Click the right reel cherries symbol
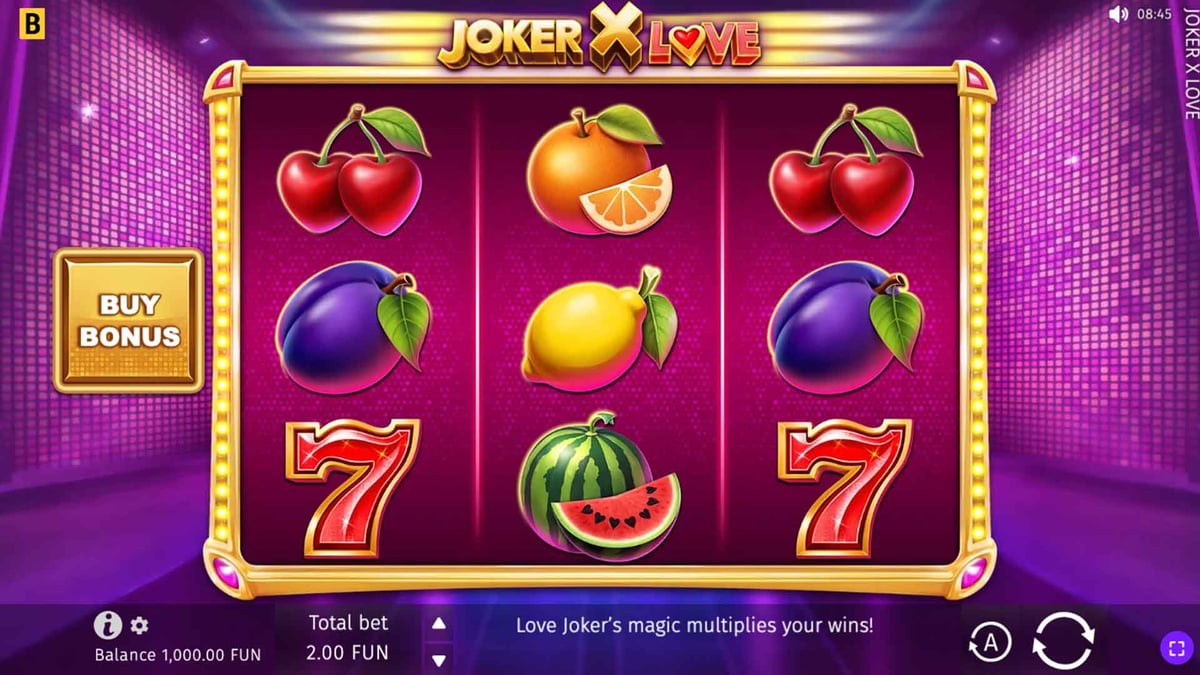This screenshot has width=1200, height=675. point(845,170)
